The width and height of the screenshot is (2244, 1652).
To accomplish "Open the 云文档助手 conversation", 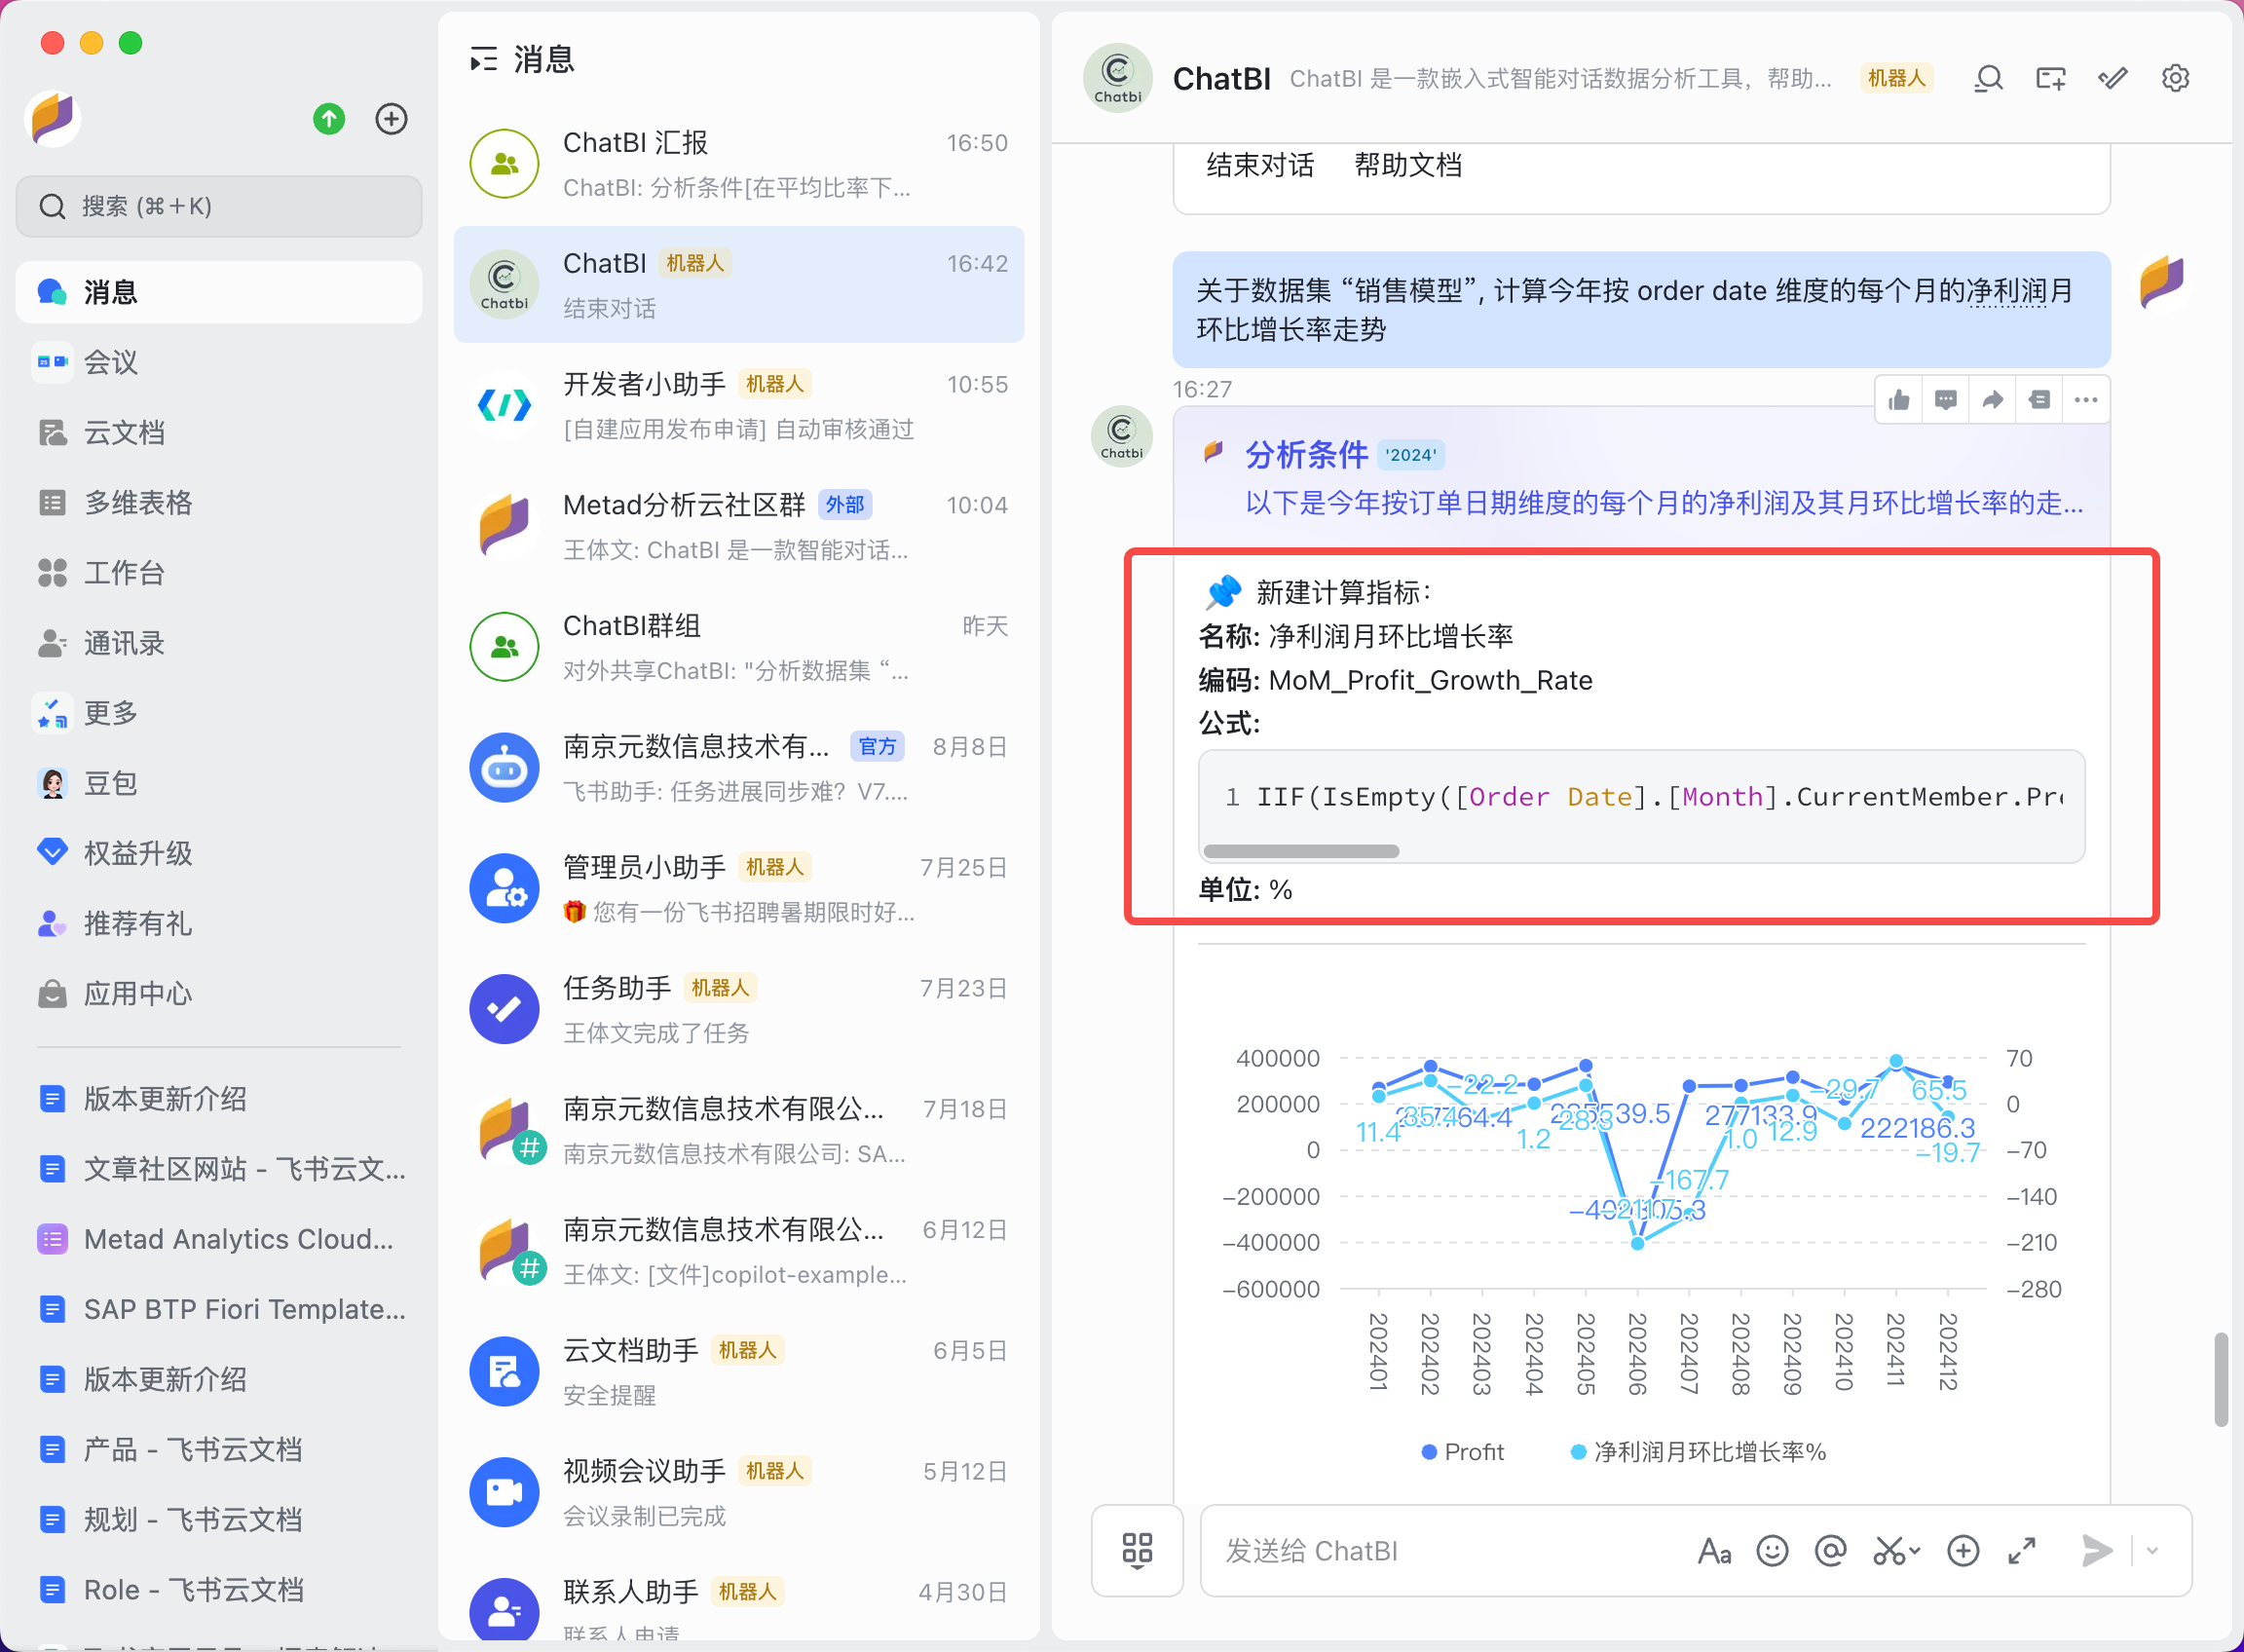I will [x=739, y=1372].
